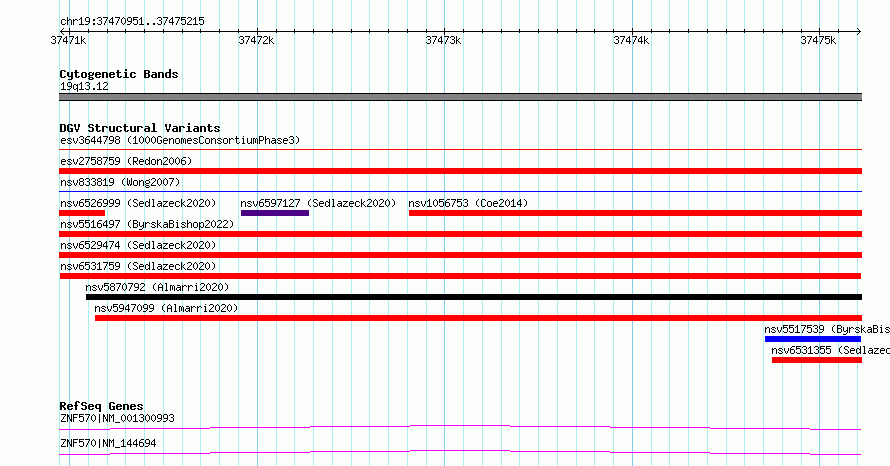Click the 37472k ruler tick label

(x=257, y=40)
